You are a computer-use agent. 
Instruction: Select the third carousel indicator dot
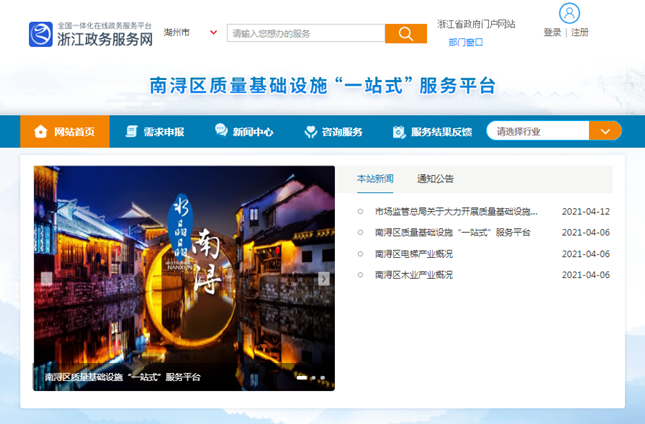point(323,377)
